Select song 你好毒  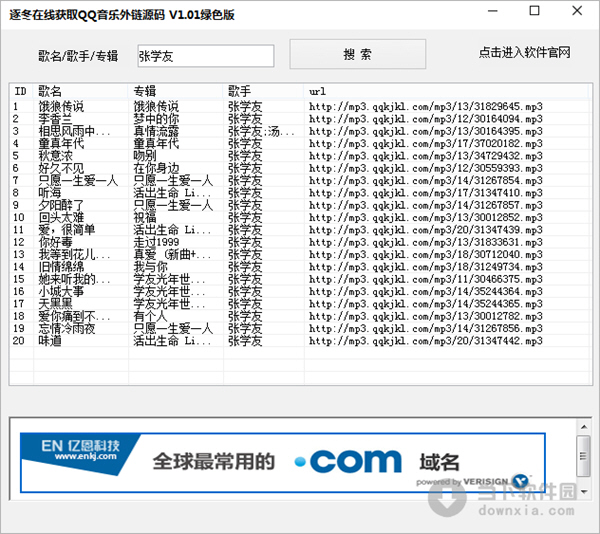55,242
